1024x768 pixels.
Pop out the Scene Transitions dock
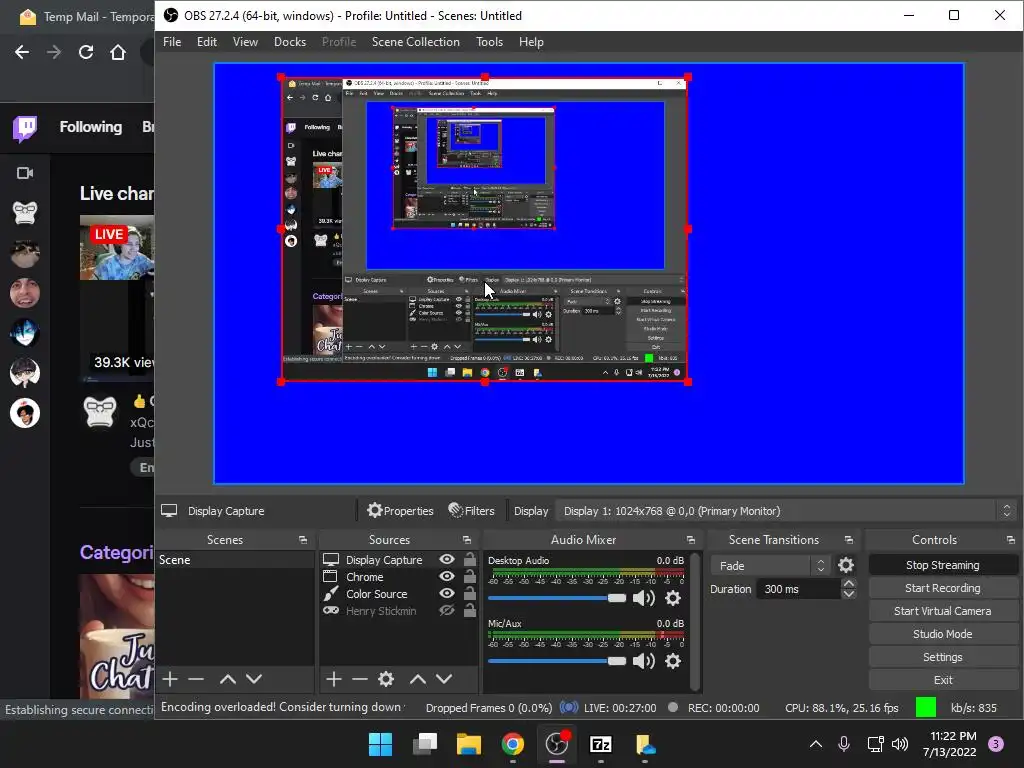tap(848, 540)
